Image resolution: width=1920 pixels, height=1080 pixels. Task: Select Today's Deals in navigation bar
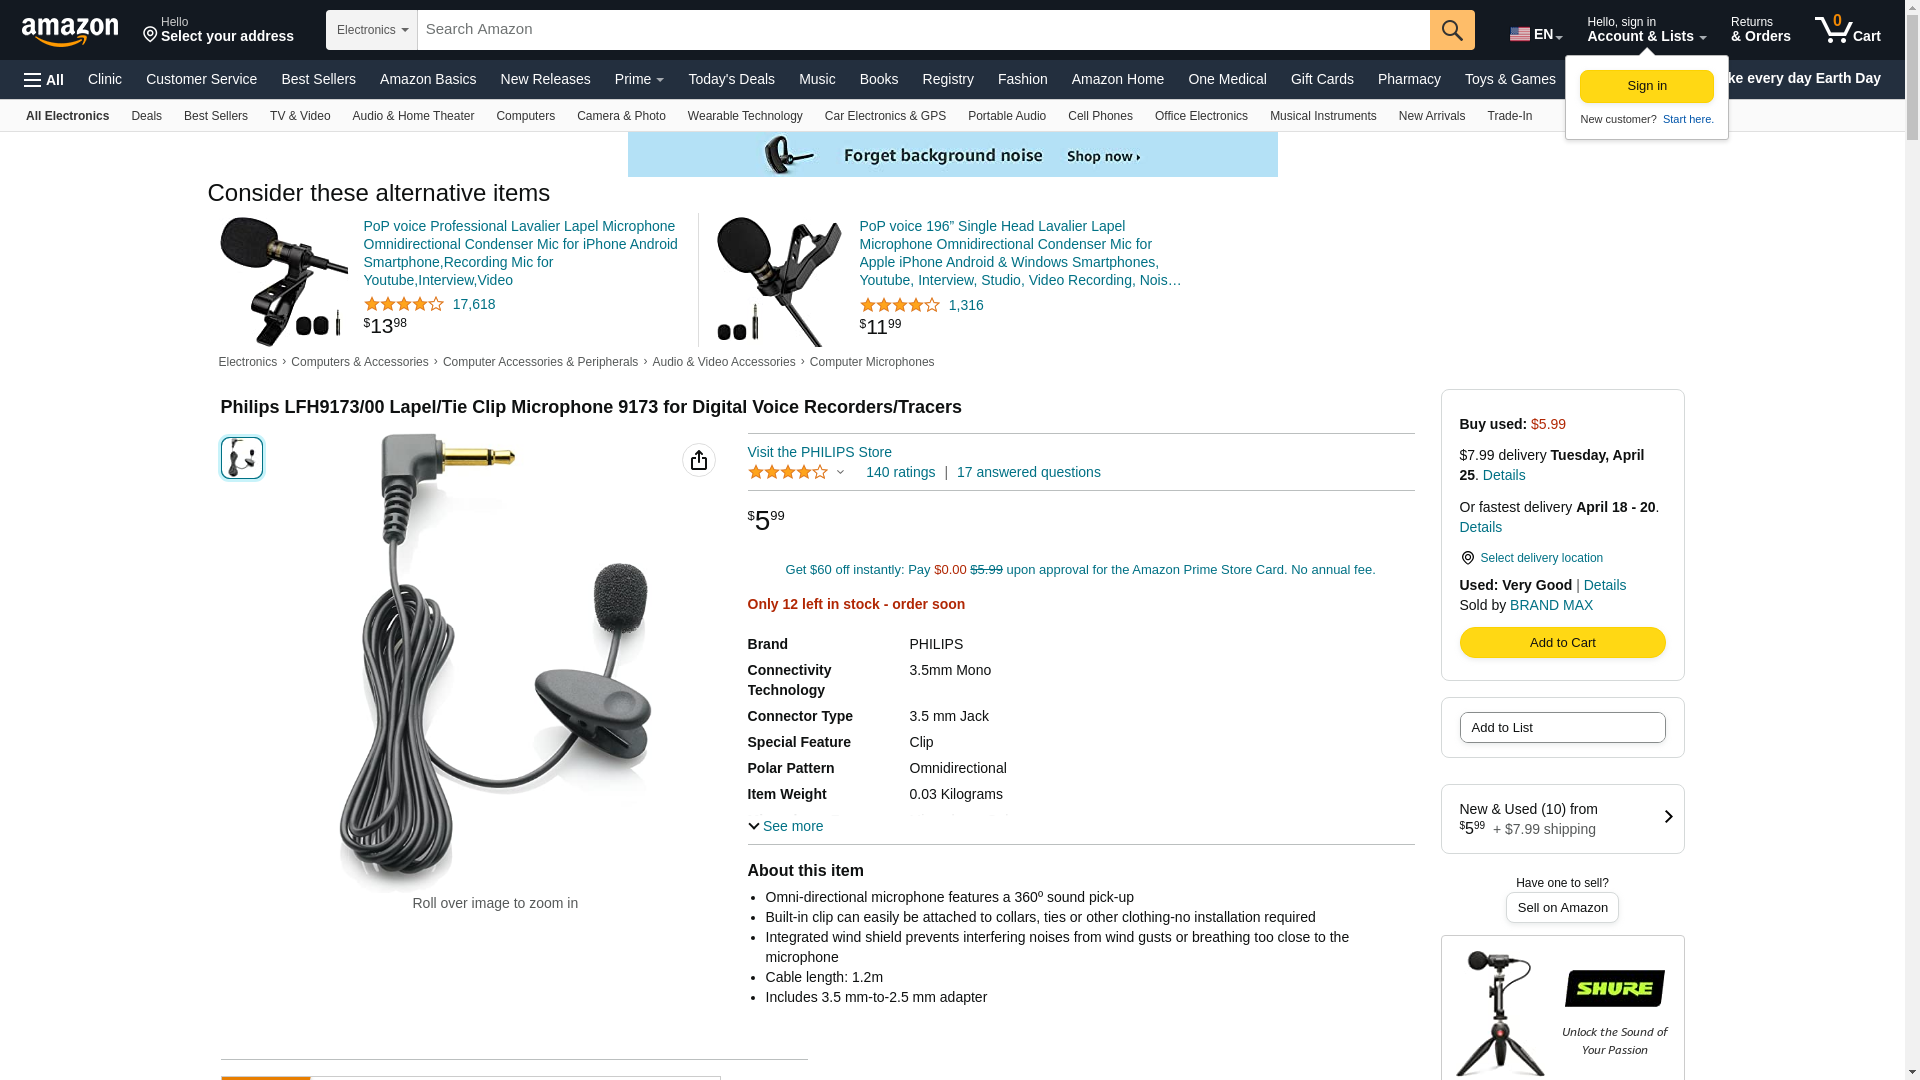(x=731, y=79)
